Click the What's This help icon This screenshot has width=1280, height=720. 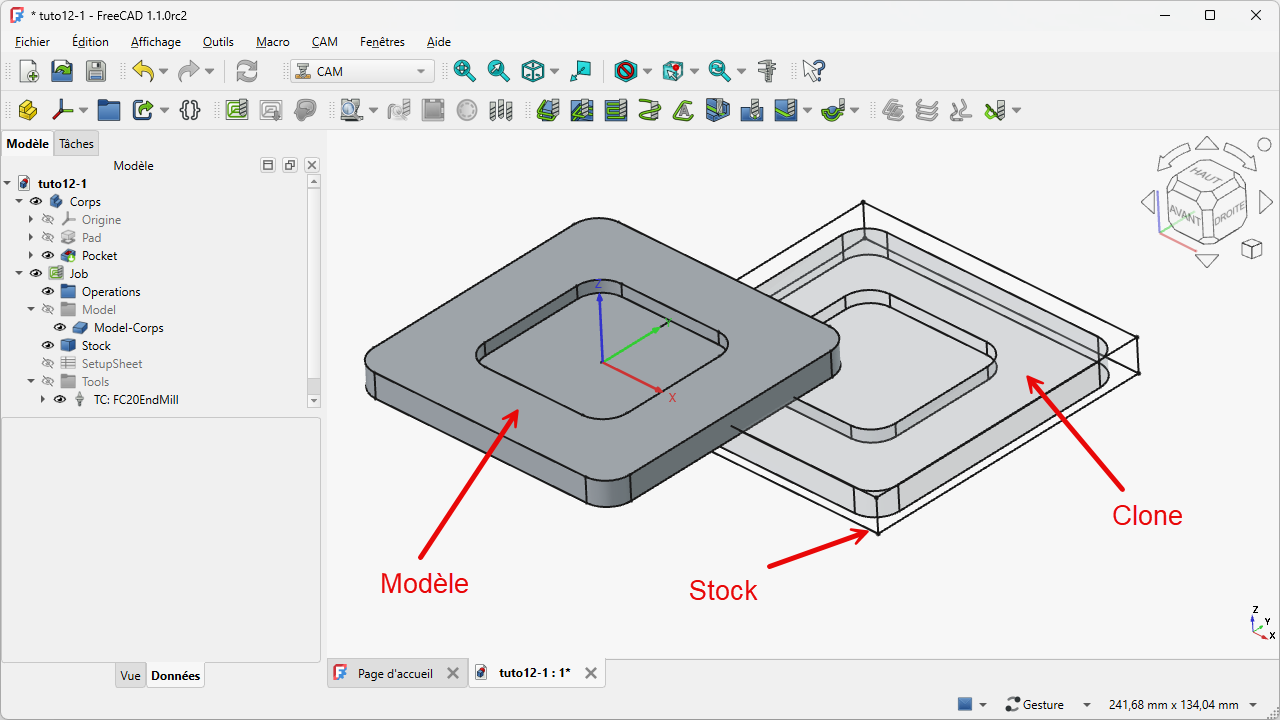[x=813, y=71]
